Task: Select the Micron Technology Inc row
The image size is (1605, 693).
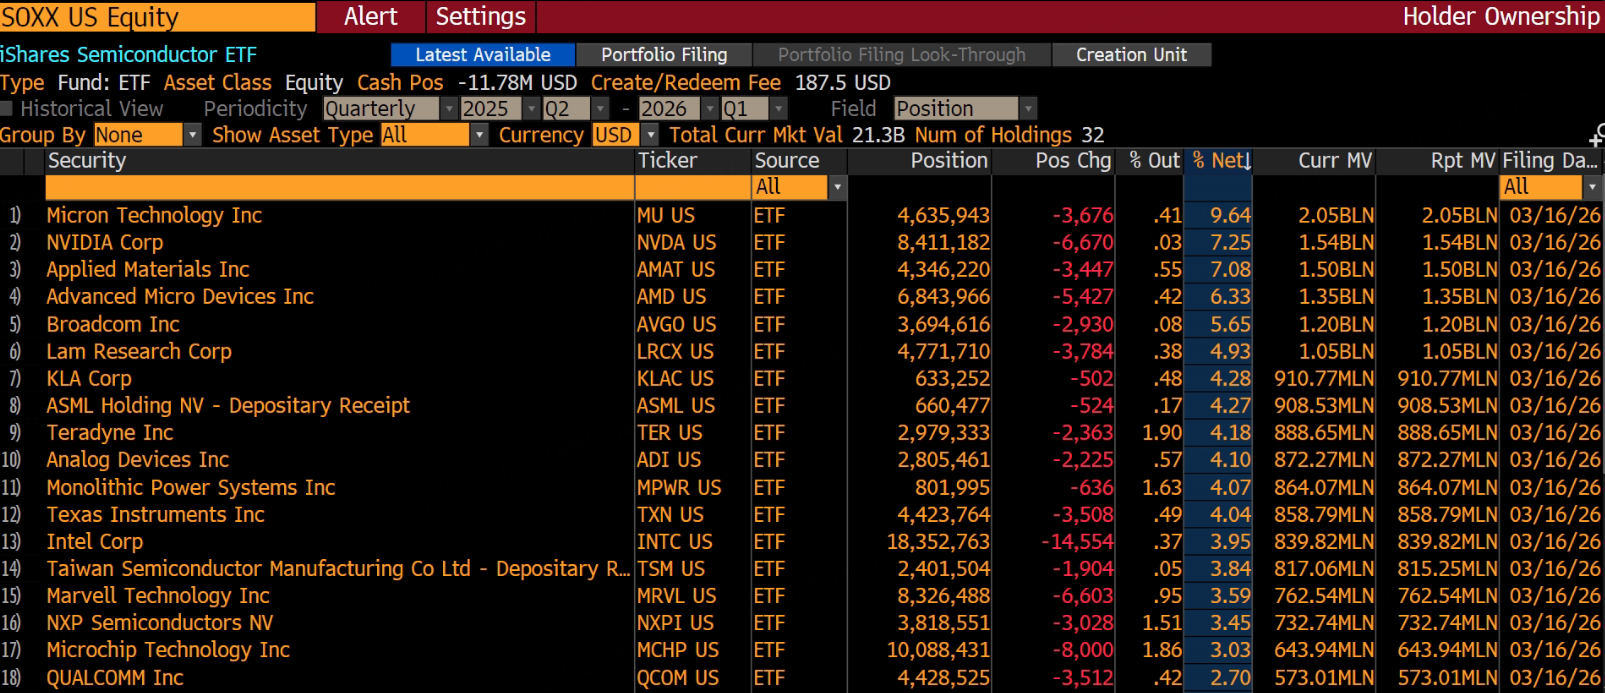Action: click(802, 215)
